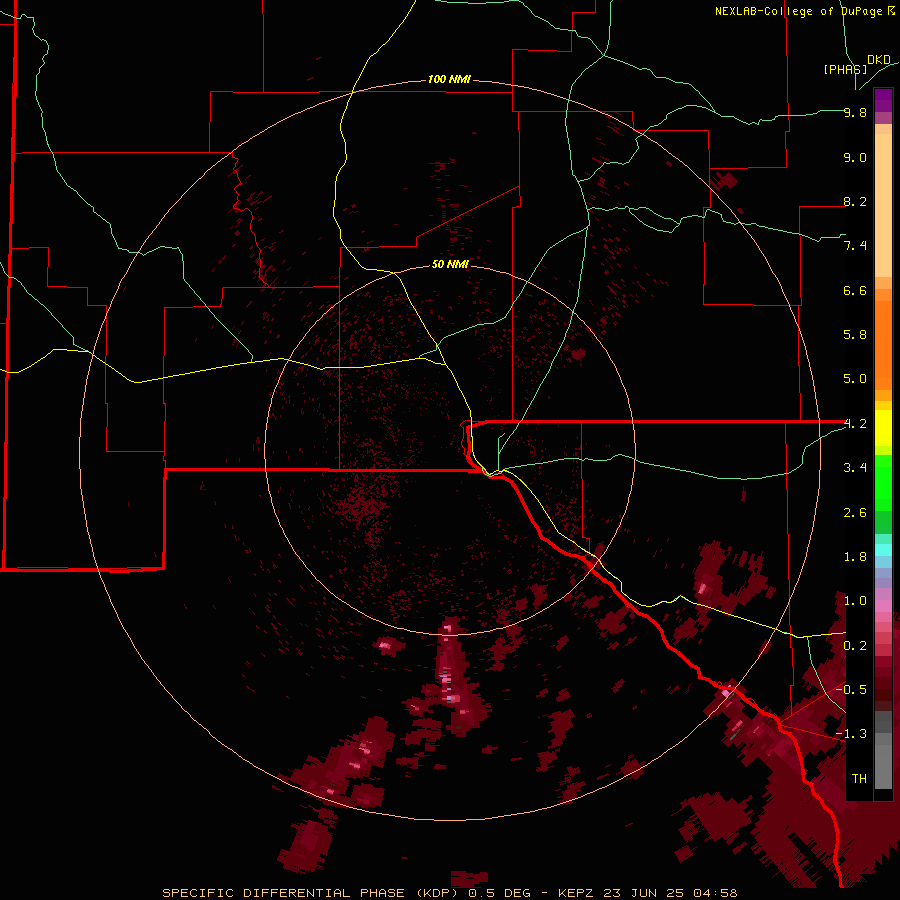The image size is (900, 900).
Task: Click the 4.2 value on the color scale
Action: (855, 424)
